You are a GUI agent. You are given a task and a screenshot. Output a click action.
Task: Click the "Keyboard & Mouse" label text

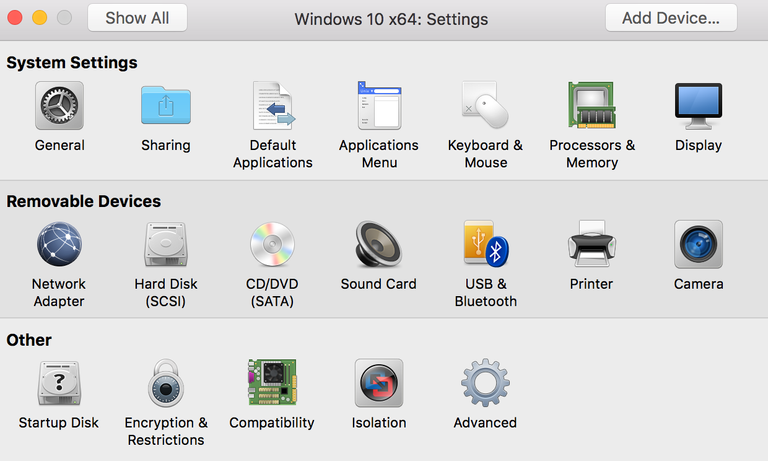coord(485,154)
